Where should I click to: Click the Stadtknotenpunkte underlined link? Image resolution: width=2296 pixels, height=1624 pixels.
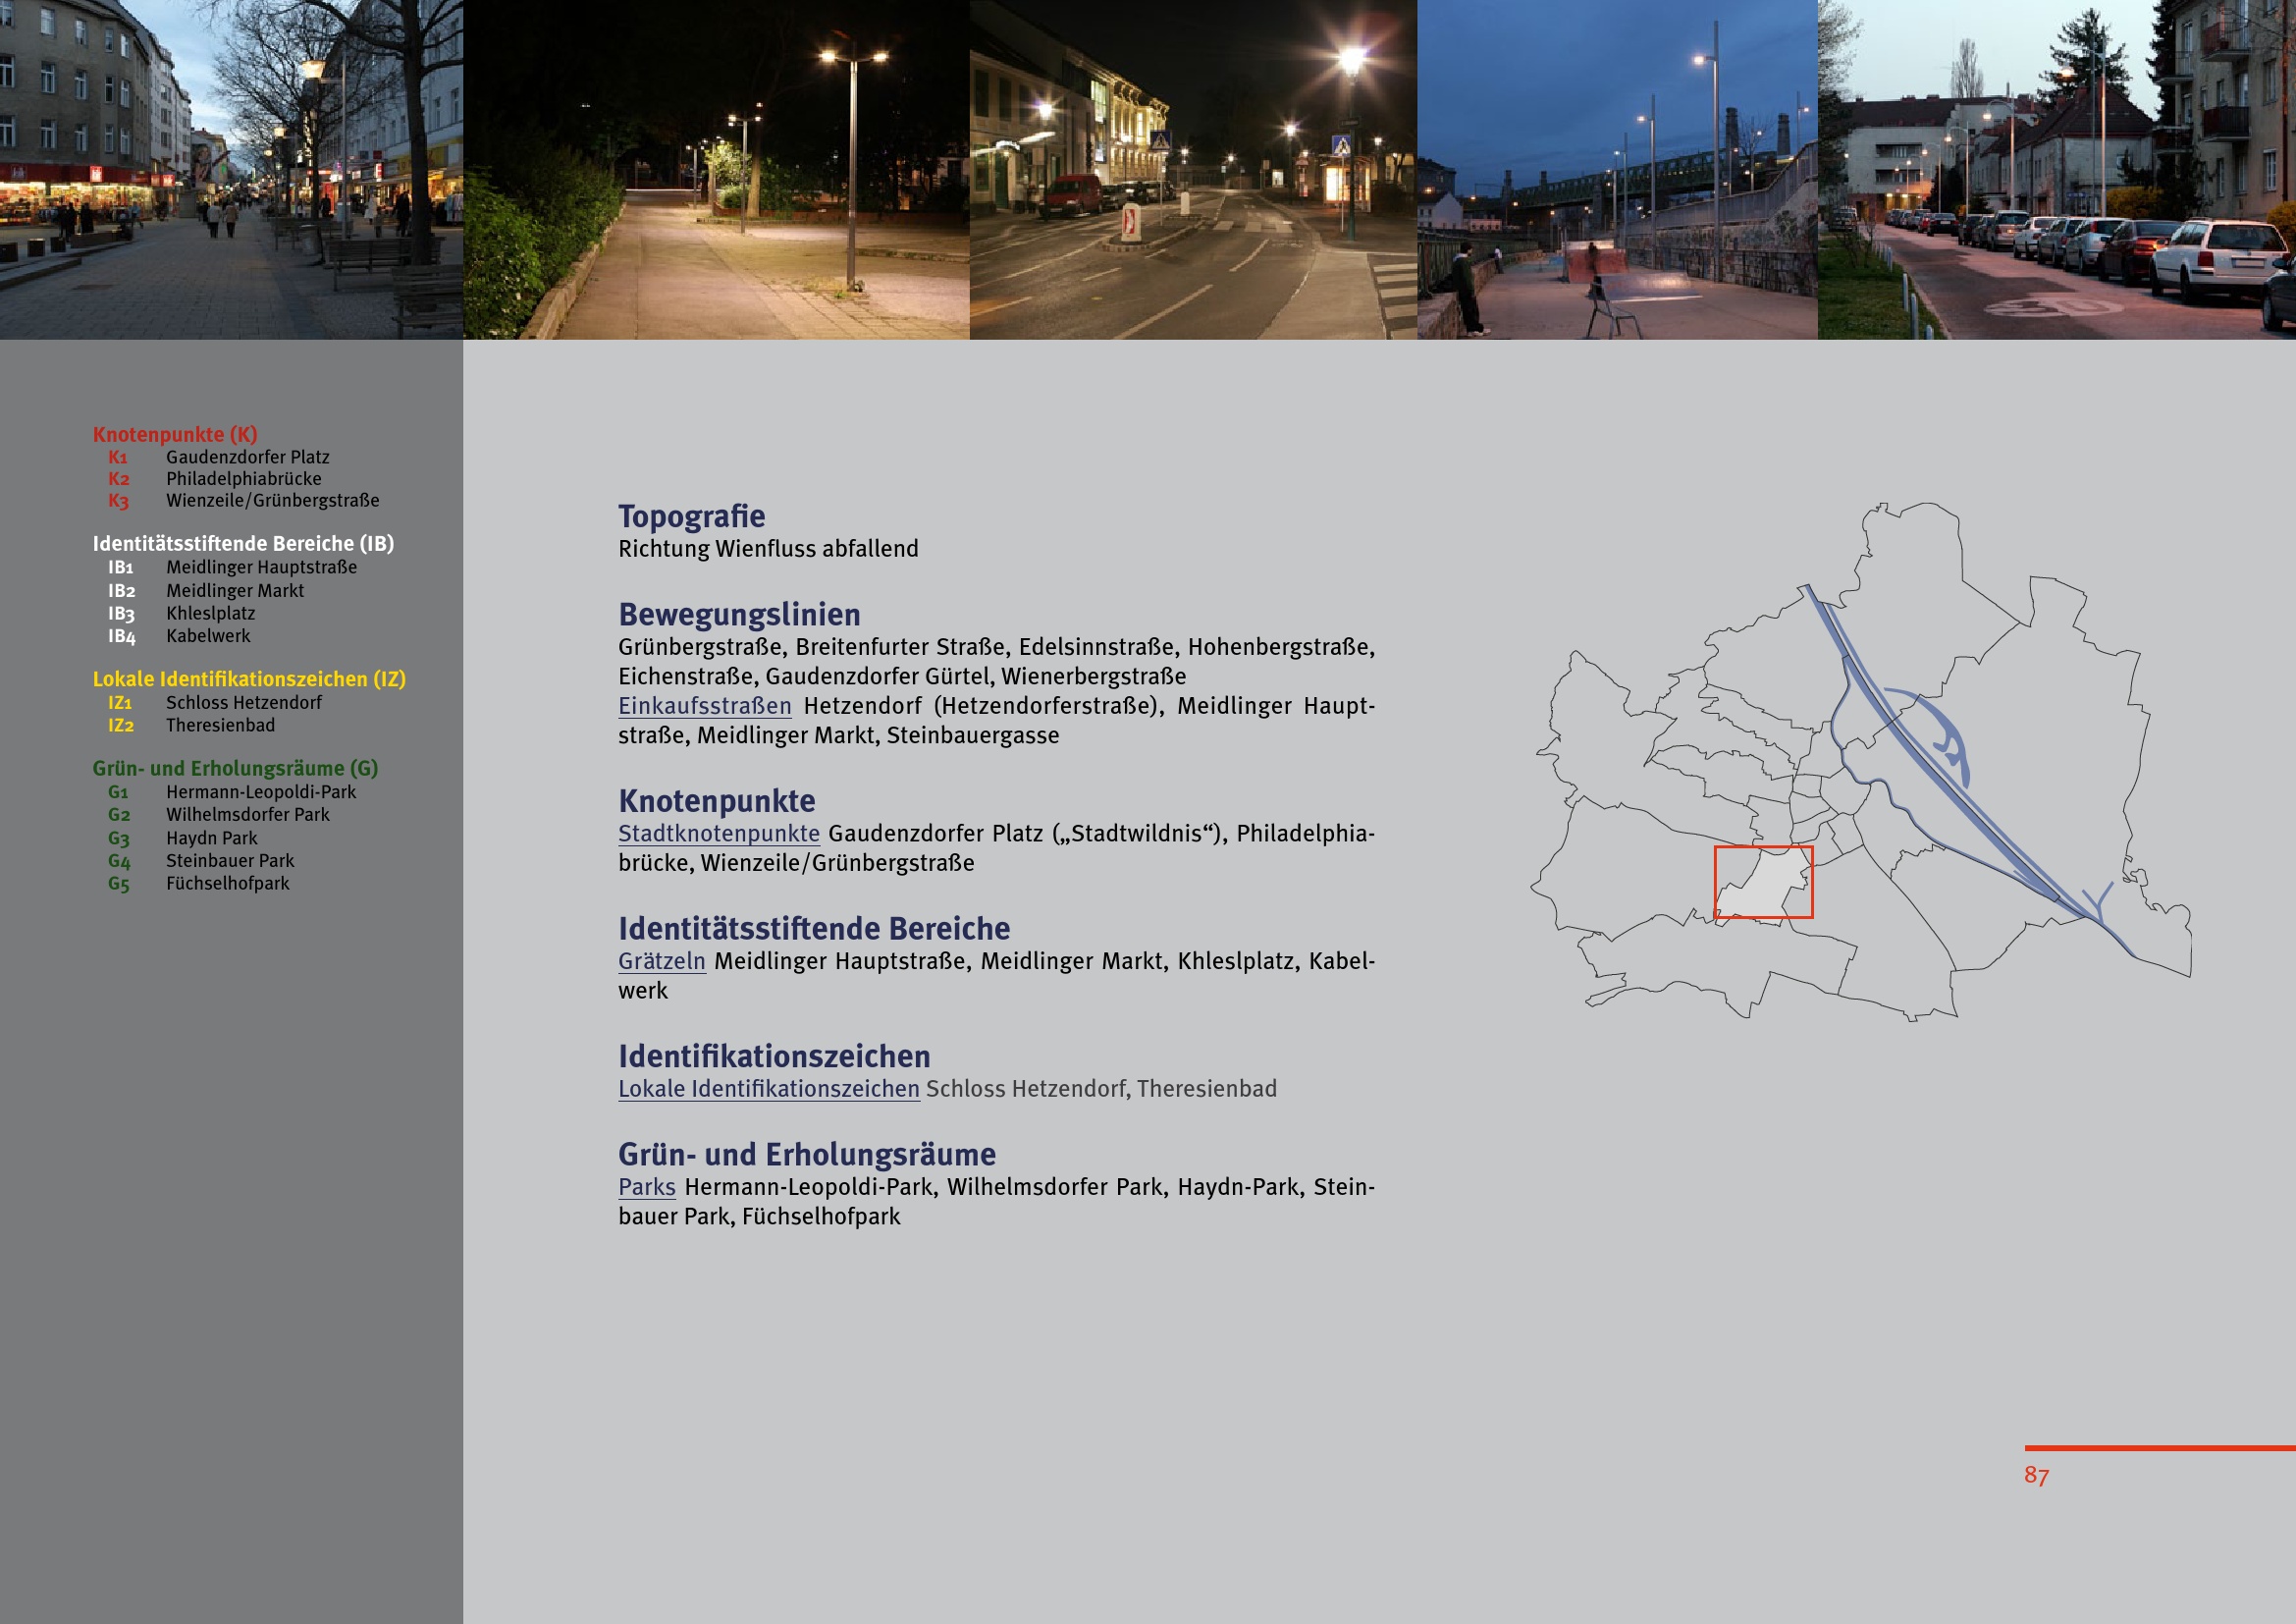tap(718, 833)
